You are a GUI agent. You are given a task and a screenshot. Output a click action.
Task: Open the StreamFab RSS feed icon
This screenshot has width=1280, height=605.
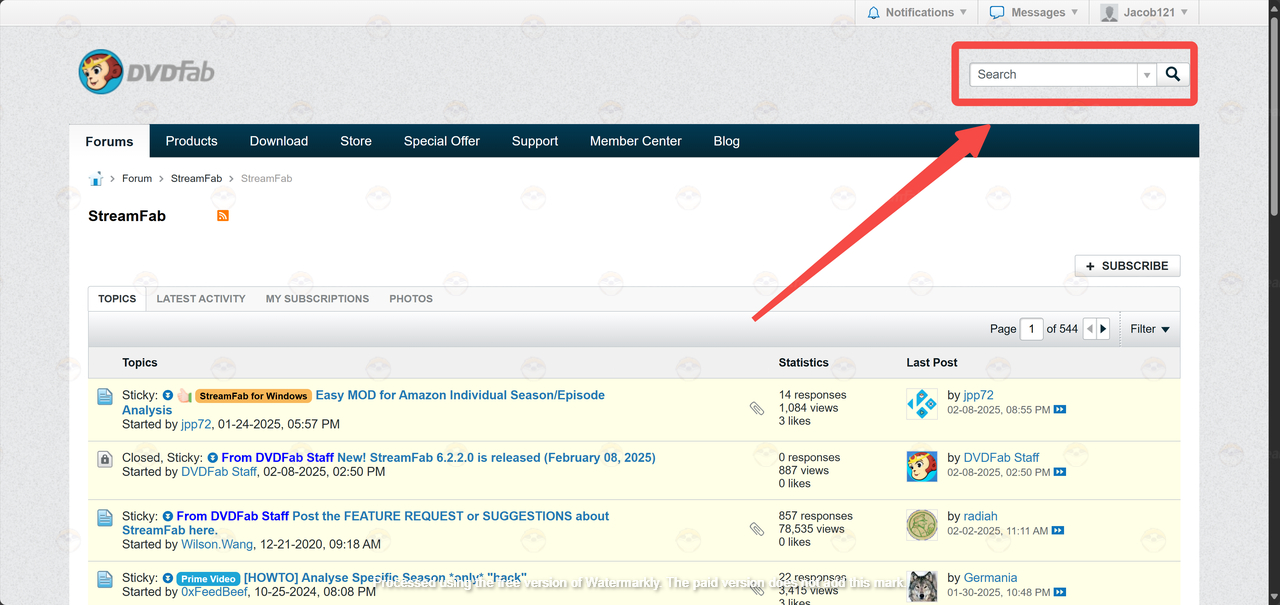pyautogui.click(x=223, y=215)
